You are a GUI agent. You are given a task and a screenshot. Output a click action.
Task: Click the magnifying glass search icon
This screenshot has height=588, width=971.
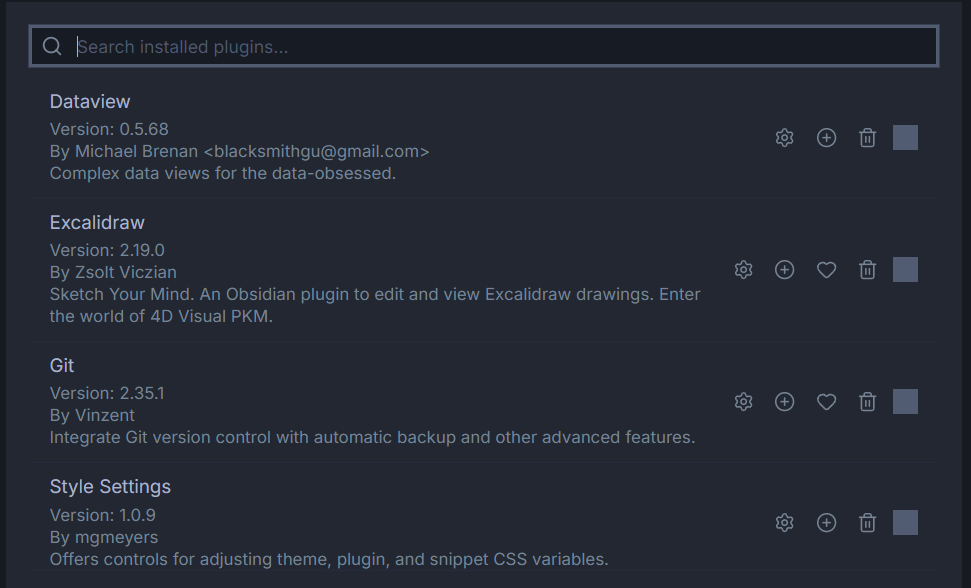click(x=52, y=47)
